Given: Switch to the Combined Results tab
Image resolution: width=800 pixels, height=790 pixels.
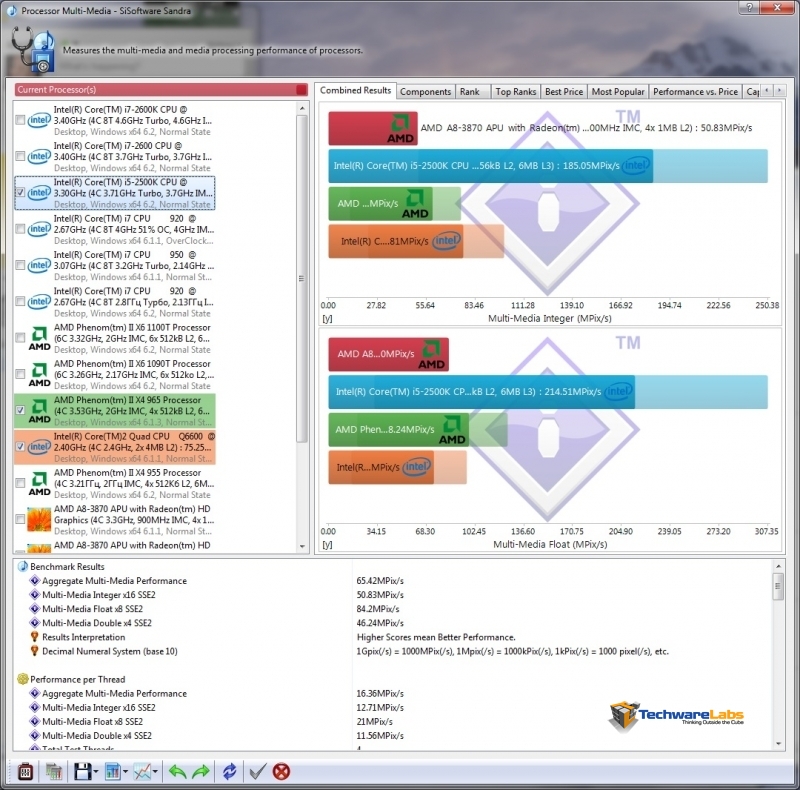Looking at the screenshot, I should (355, 90).
